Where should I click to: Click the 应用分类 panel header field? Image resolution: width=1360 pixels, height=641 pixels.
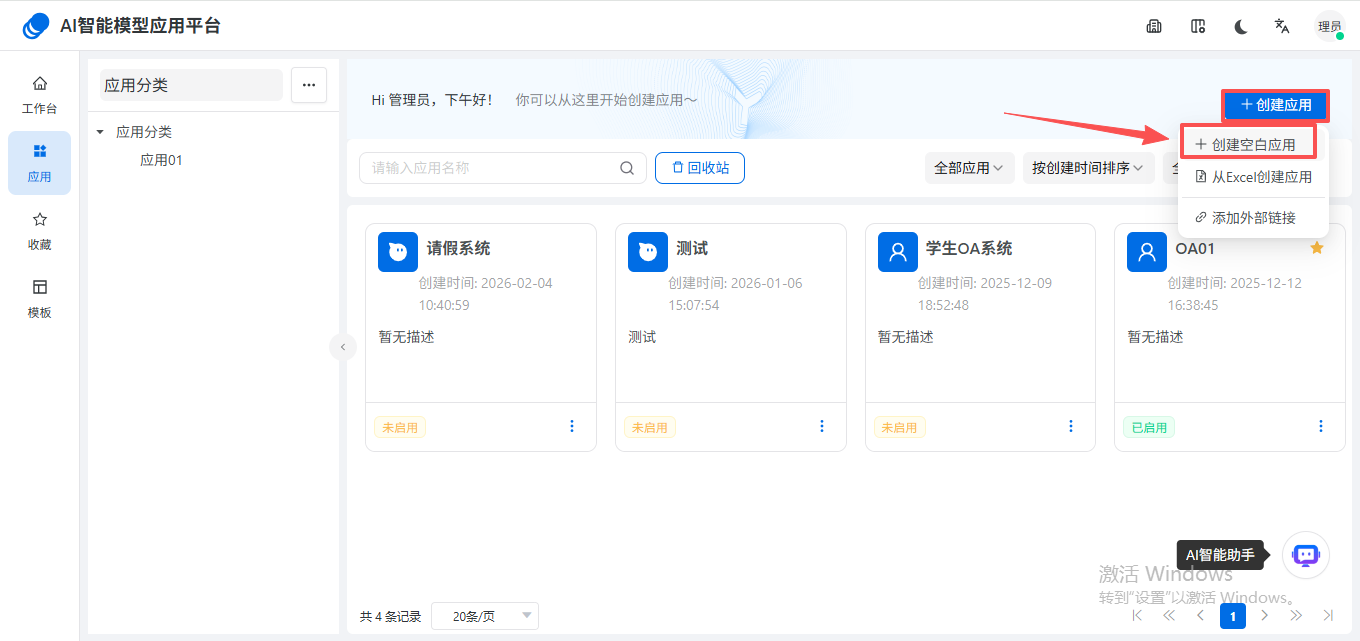coord(191,85)
